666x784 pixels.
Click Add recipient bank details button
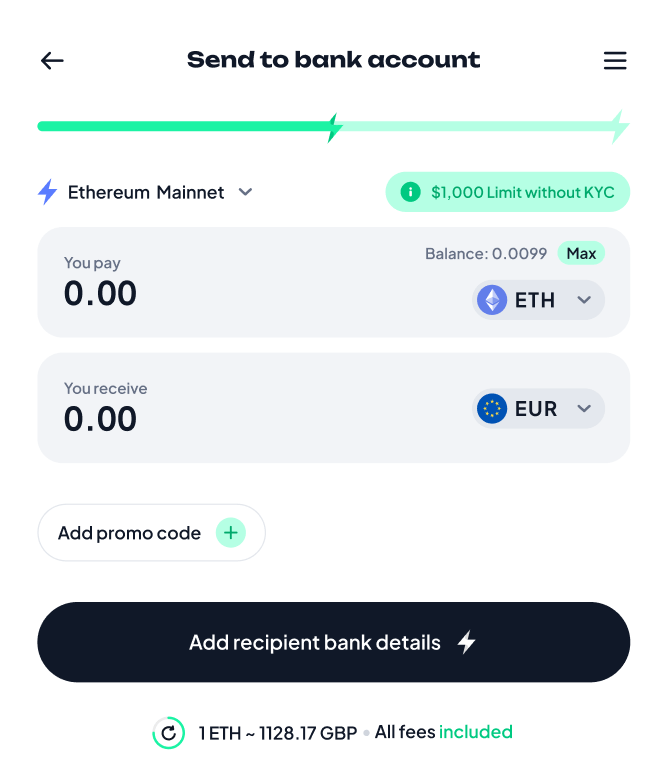pos(334,642)
